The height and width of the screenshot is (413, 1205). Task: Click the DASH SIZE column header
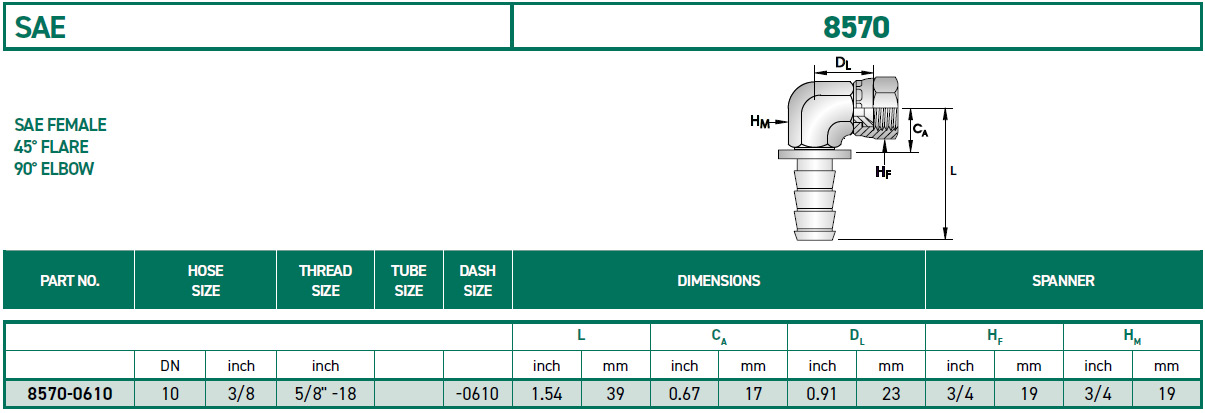point(478,281)
